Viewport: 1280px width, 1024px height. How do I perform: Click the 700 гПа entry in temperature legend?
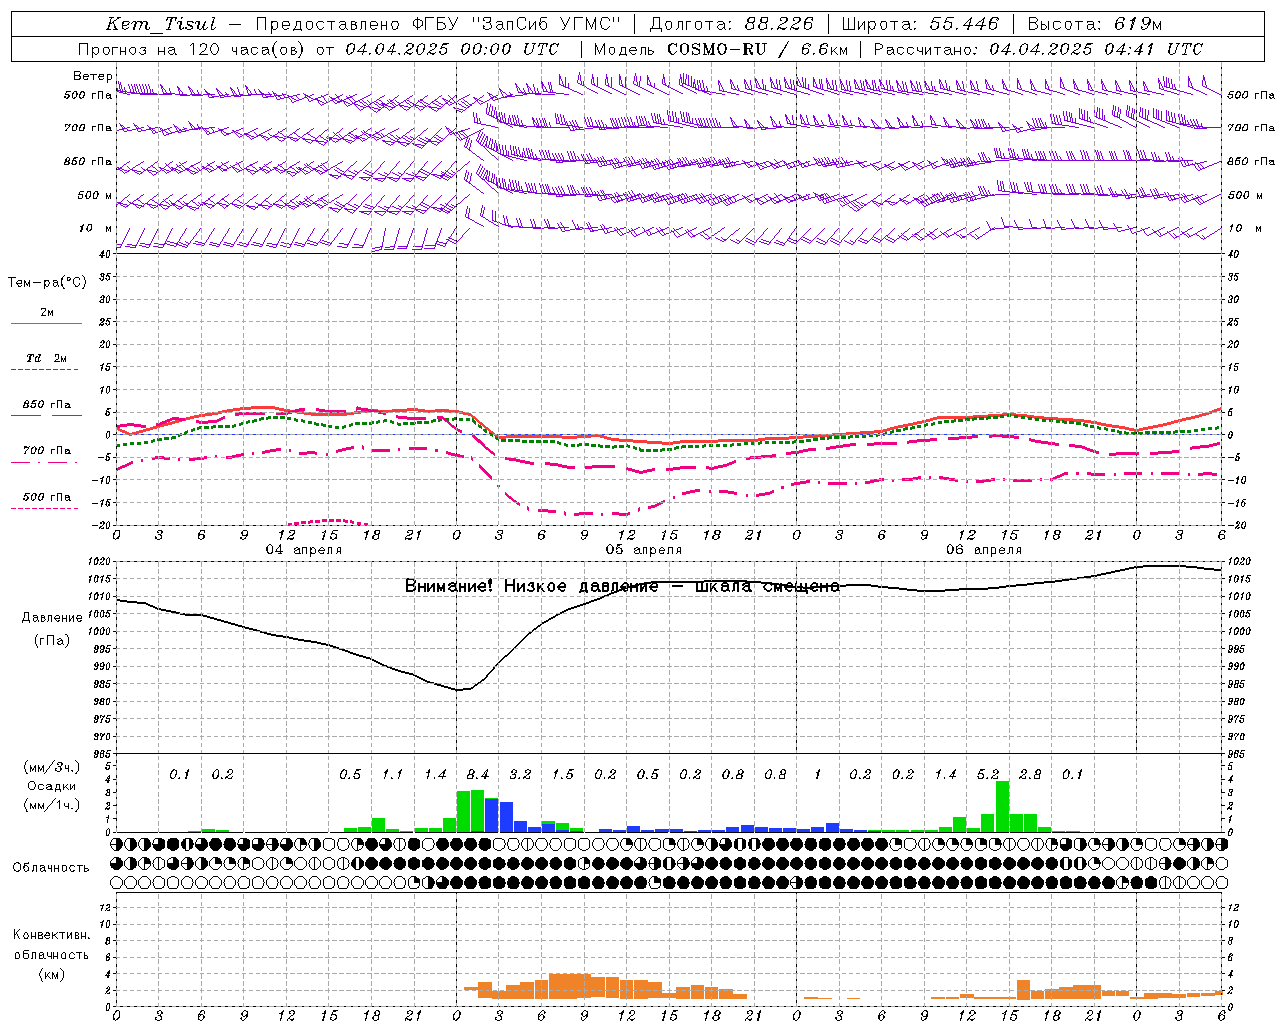(47, 450)
